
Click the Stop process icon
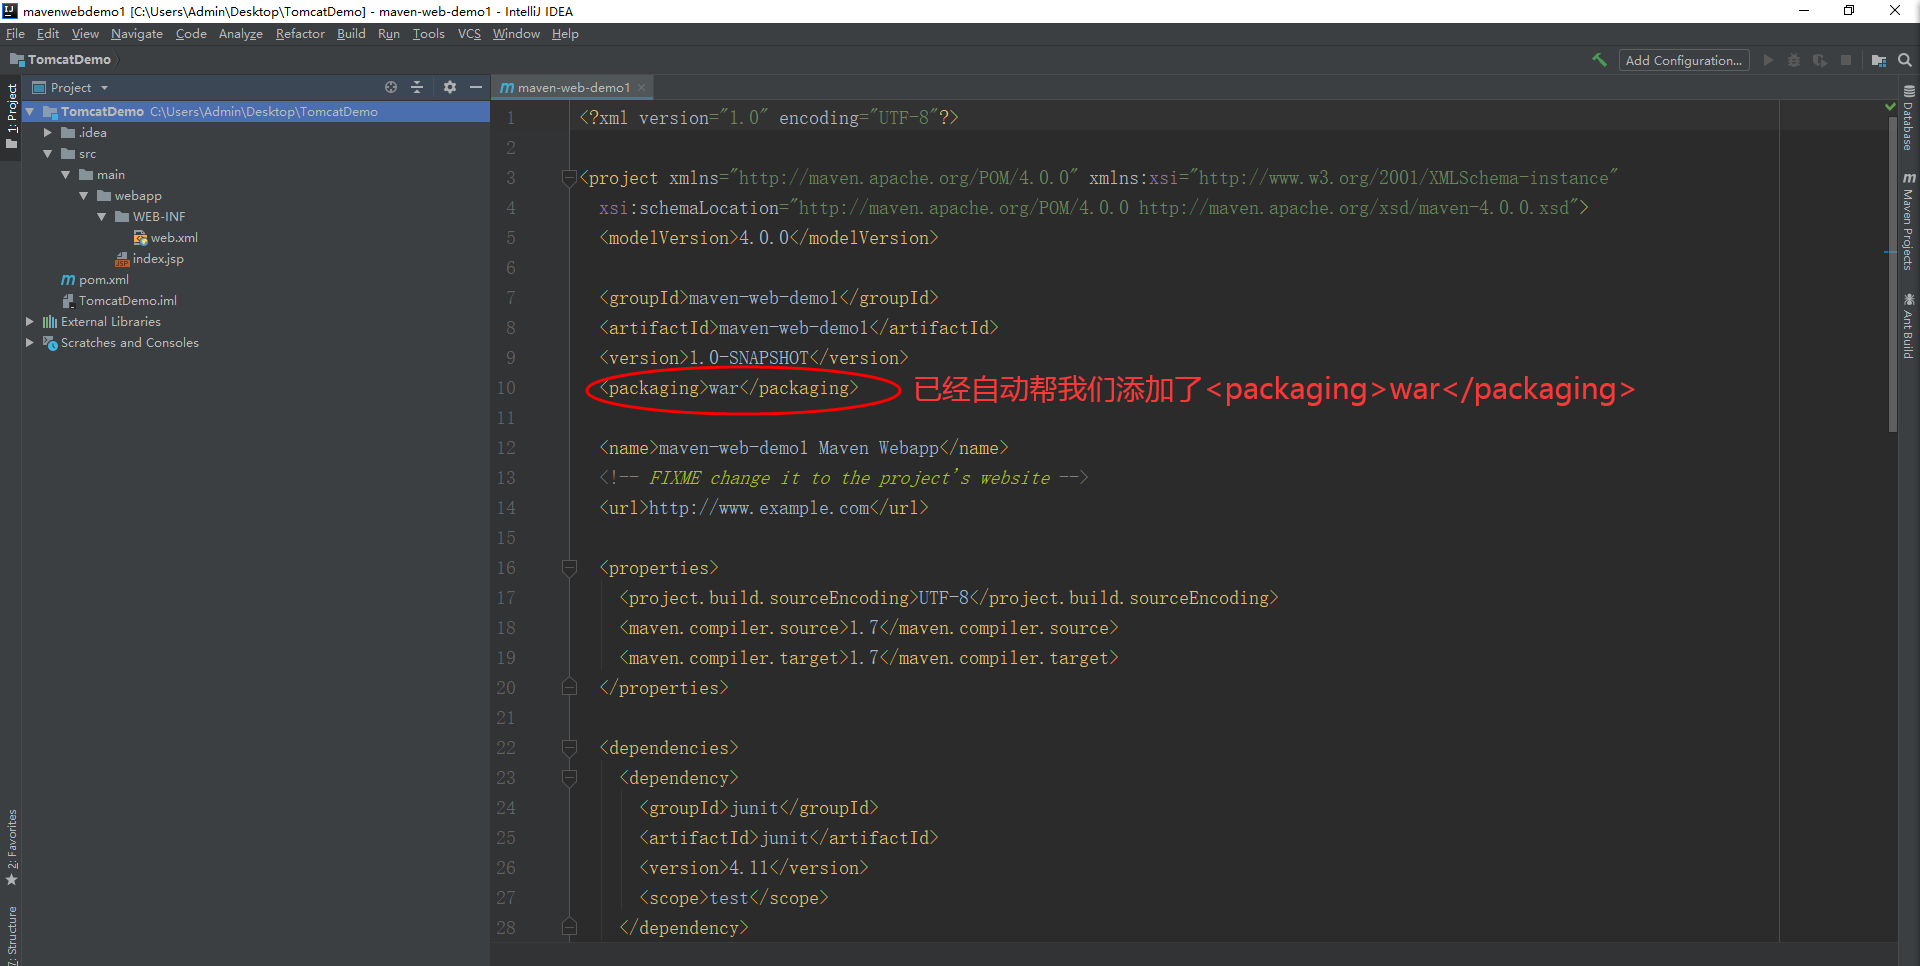tap(1847, 60)
